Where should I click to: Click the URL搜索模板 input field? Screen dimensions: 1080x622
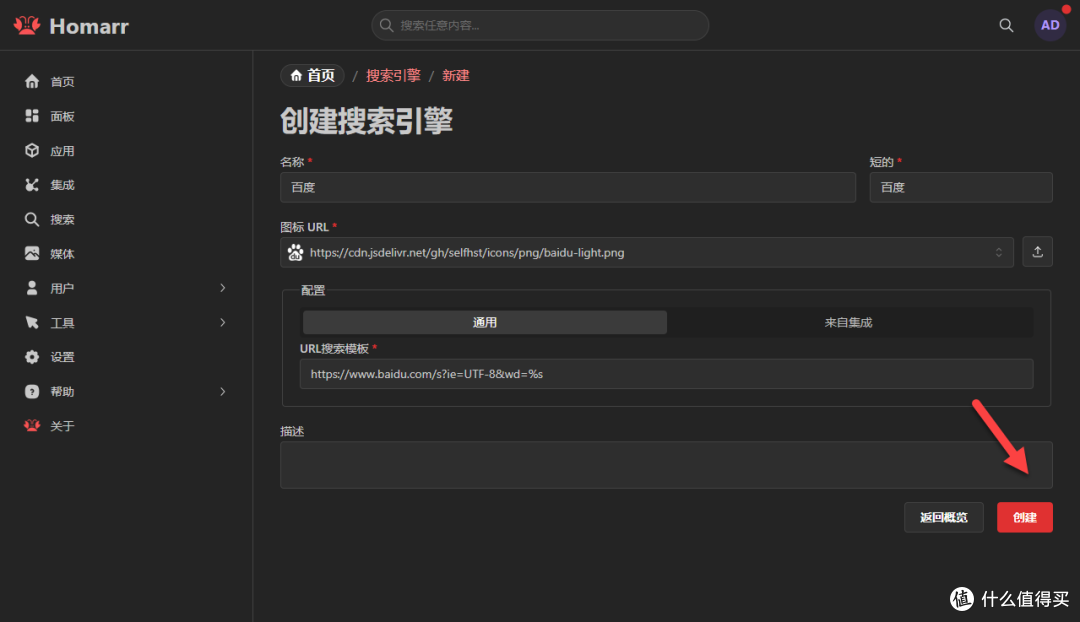[666, 374]
